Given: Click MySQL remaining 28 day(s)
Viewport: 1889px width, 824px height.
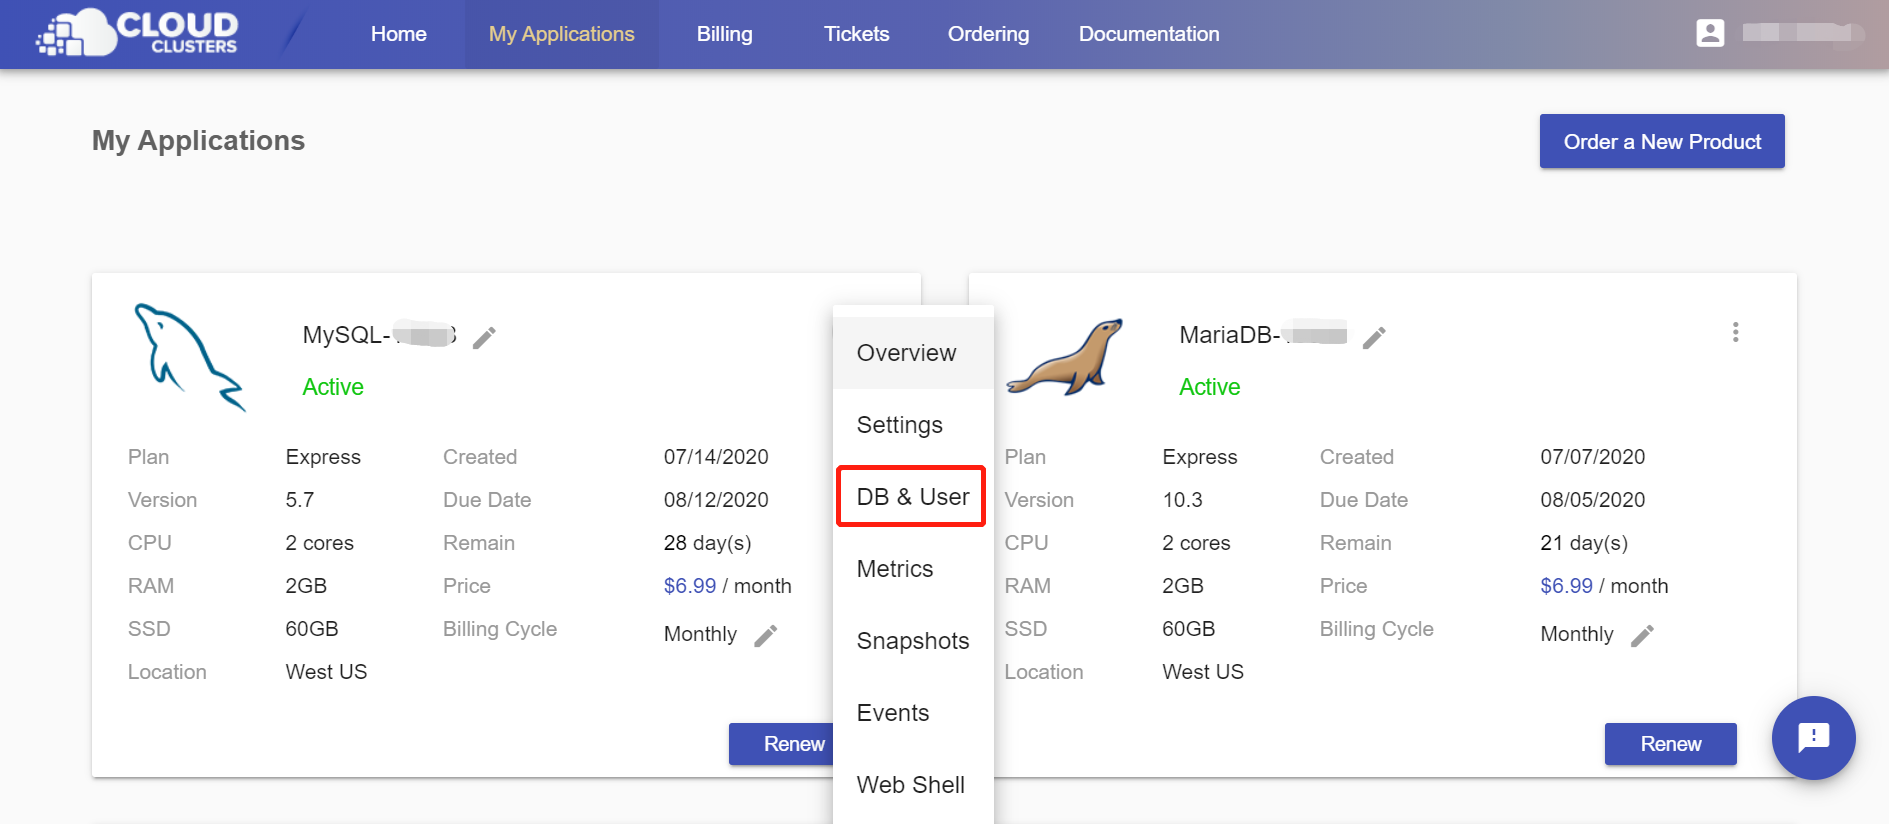Looking at the screenshot, I should [708, 543].
